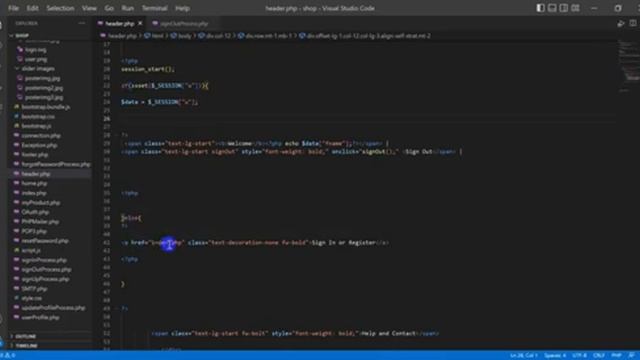
Task: Open Exception.php file
Action: 39,145
